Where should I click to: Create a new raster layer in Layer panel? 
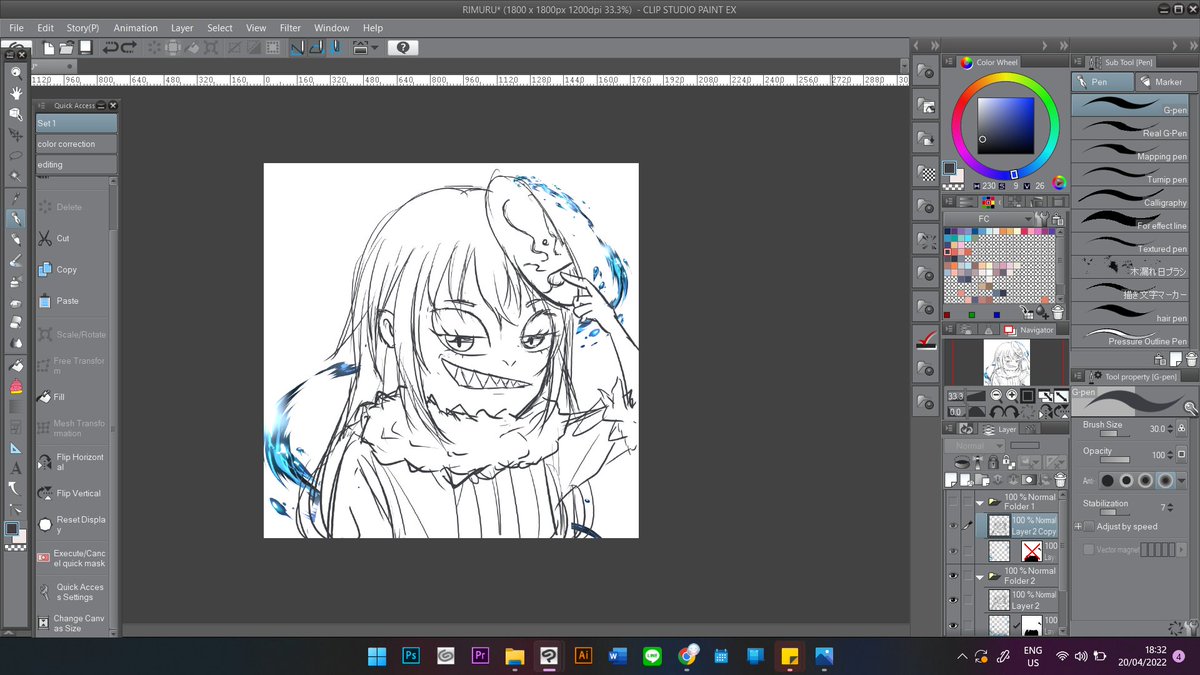point(950,480)
